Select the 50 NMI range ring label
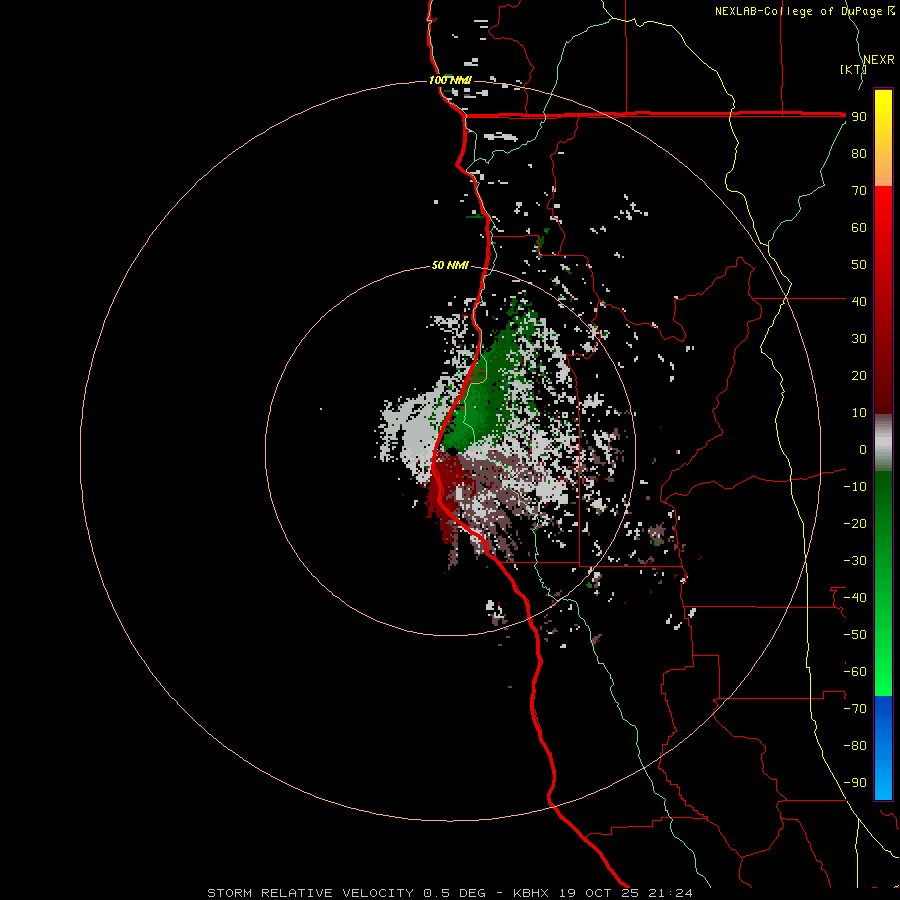Viewport: 900px width, 900px height. (450, 265)
